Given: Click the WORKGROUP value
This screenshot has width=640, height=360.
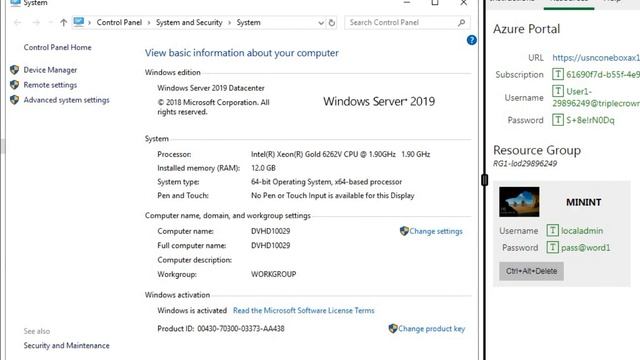Looking at the screenshot, I should (x=273, y=274).
